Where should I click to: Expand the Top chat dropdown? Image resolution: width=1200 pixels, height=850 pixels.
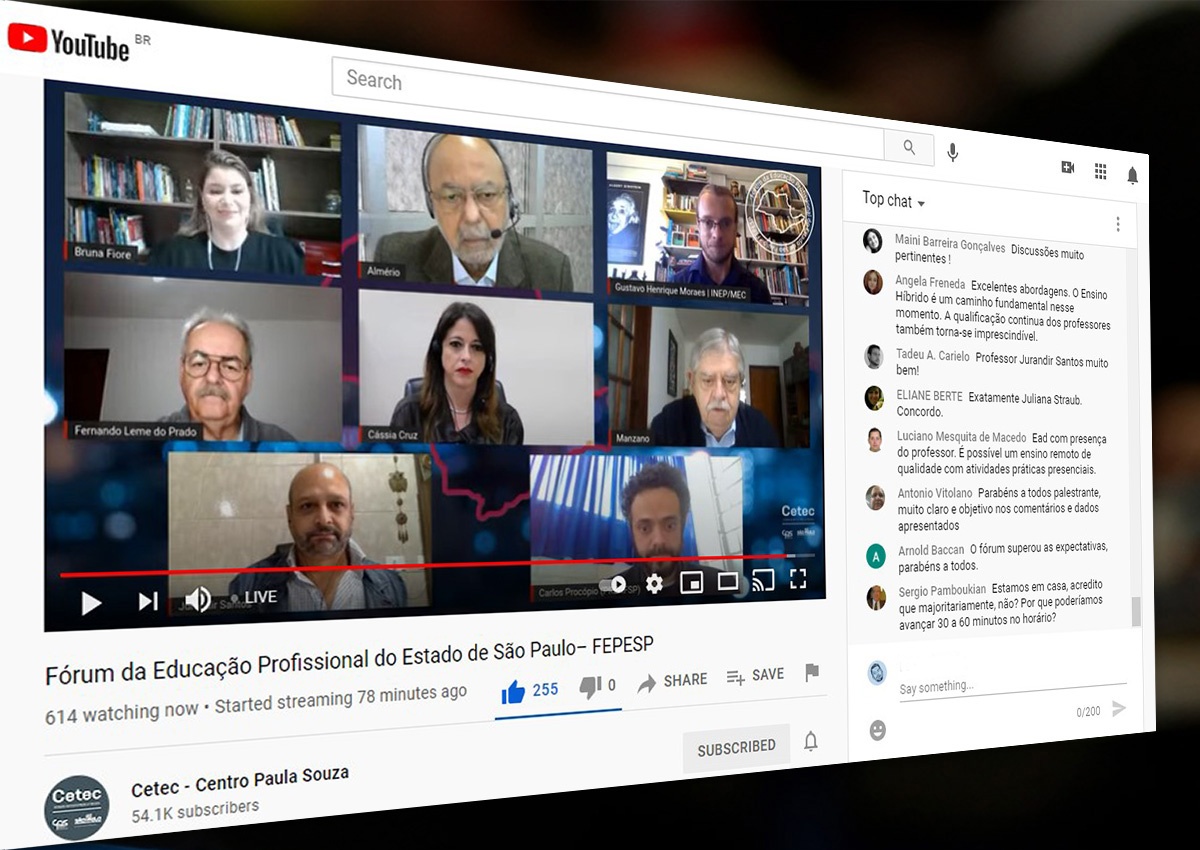pos(893,201)
